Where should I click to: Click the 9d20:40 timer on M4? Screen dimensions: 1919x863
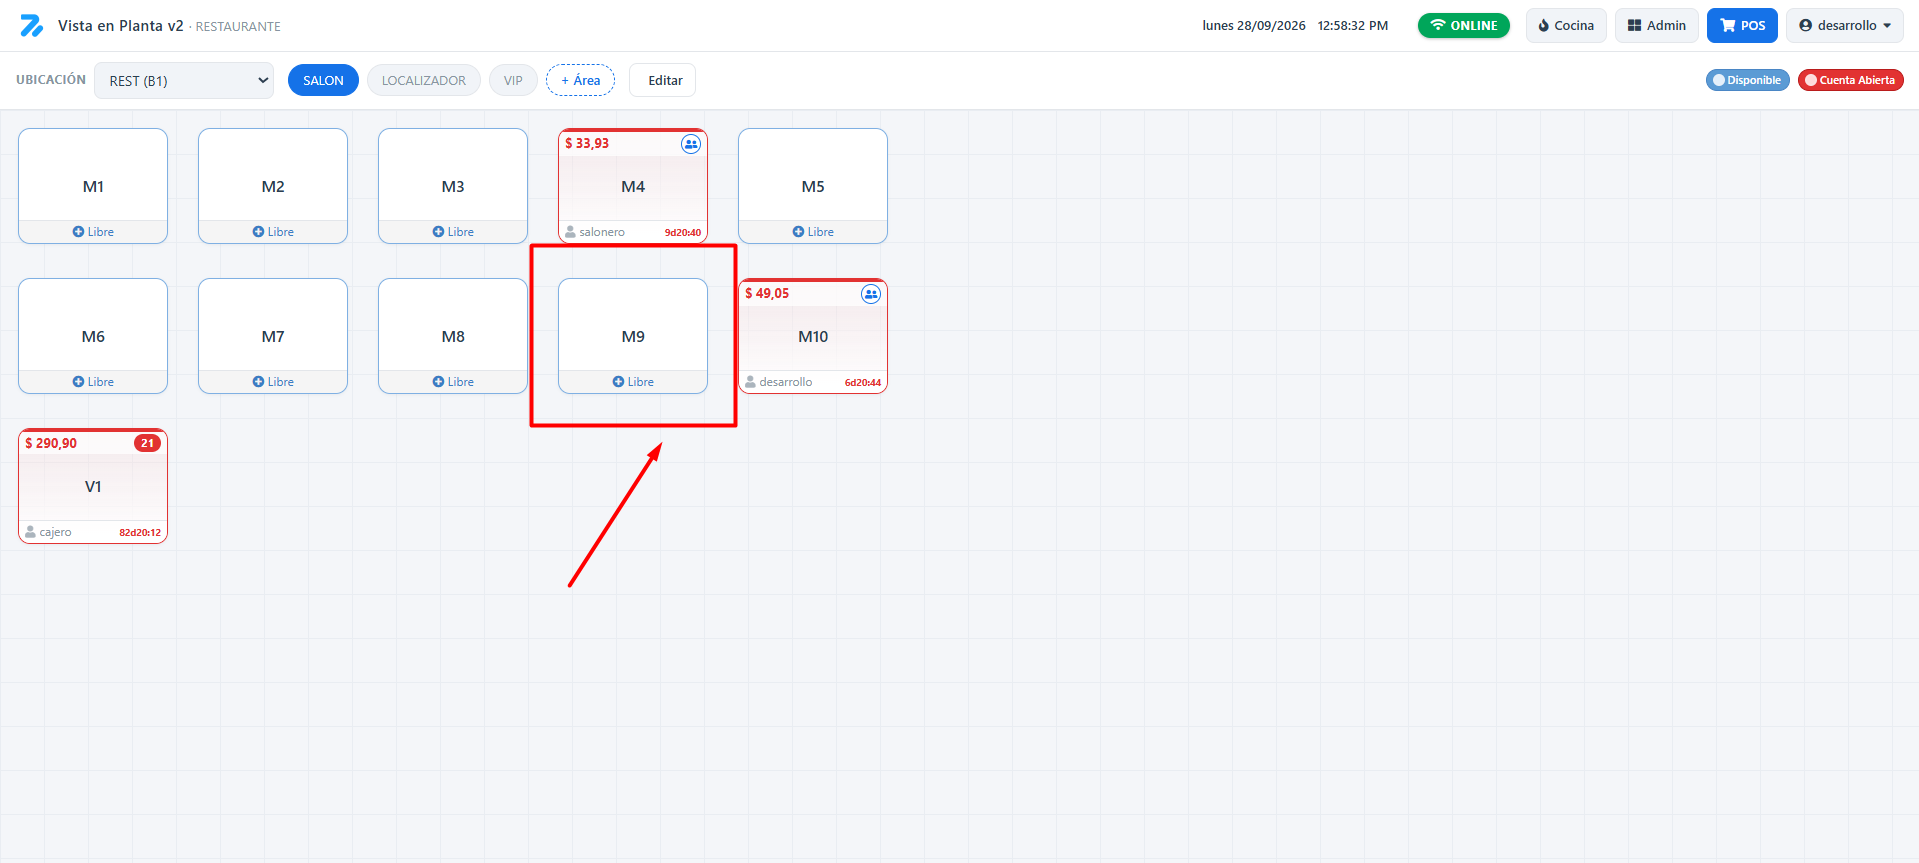683,233
